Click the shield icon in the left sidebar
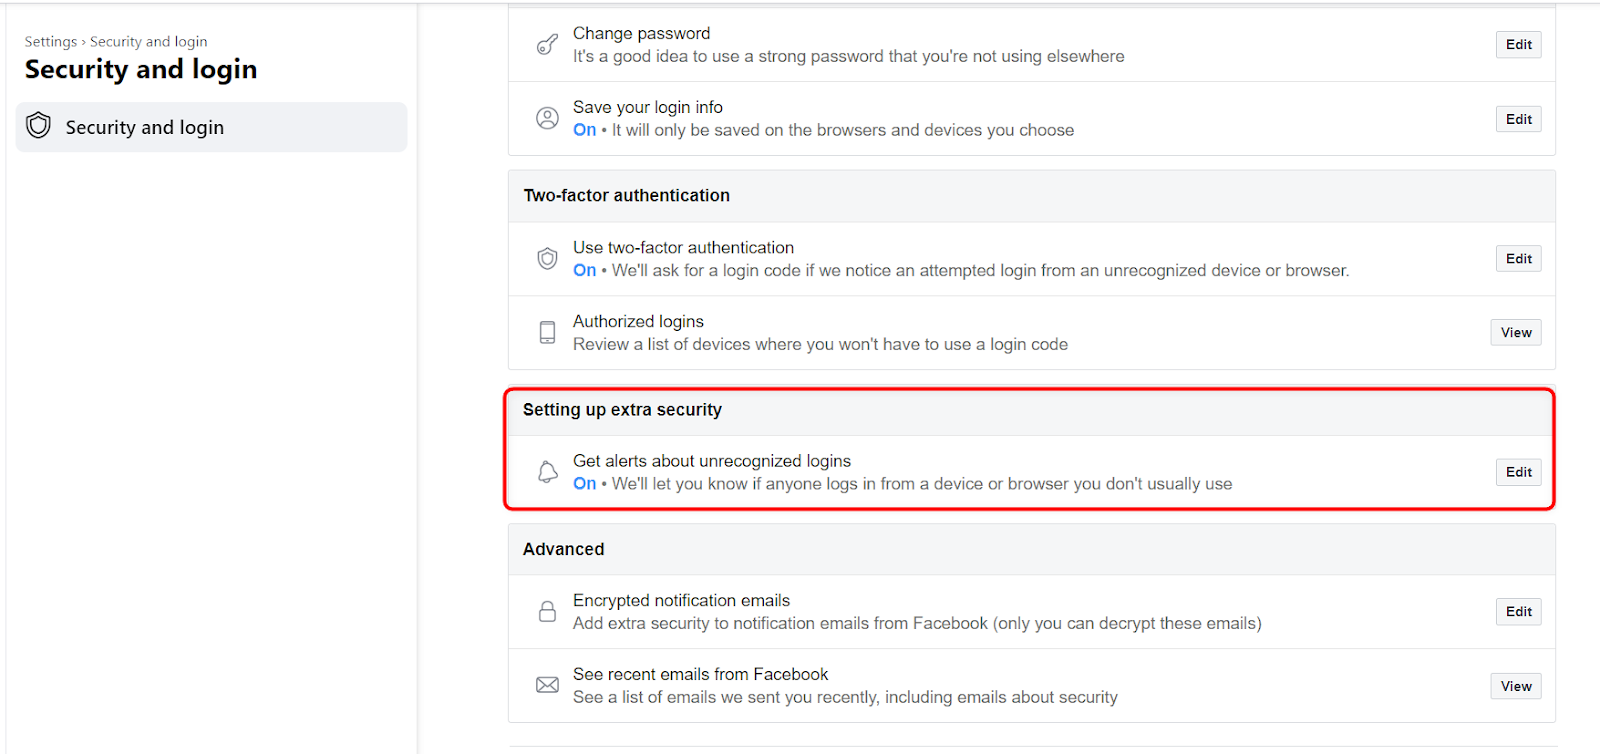The height and width of the screenshot is (754, 1600). [38, 126]
